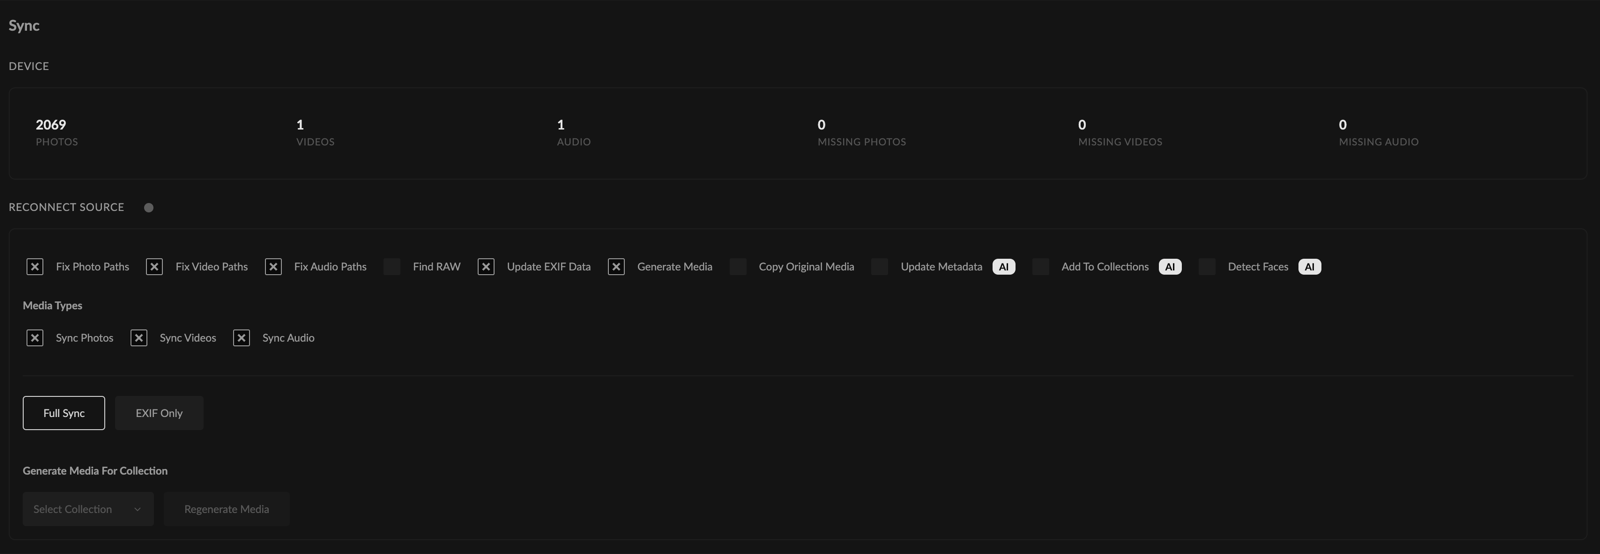
Task: Click the EXIF Only button
Action: point(159,413)
